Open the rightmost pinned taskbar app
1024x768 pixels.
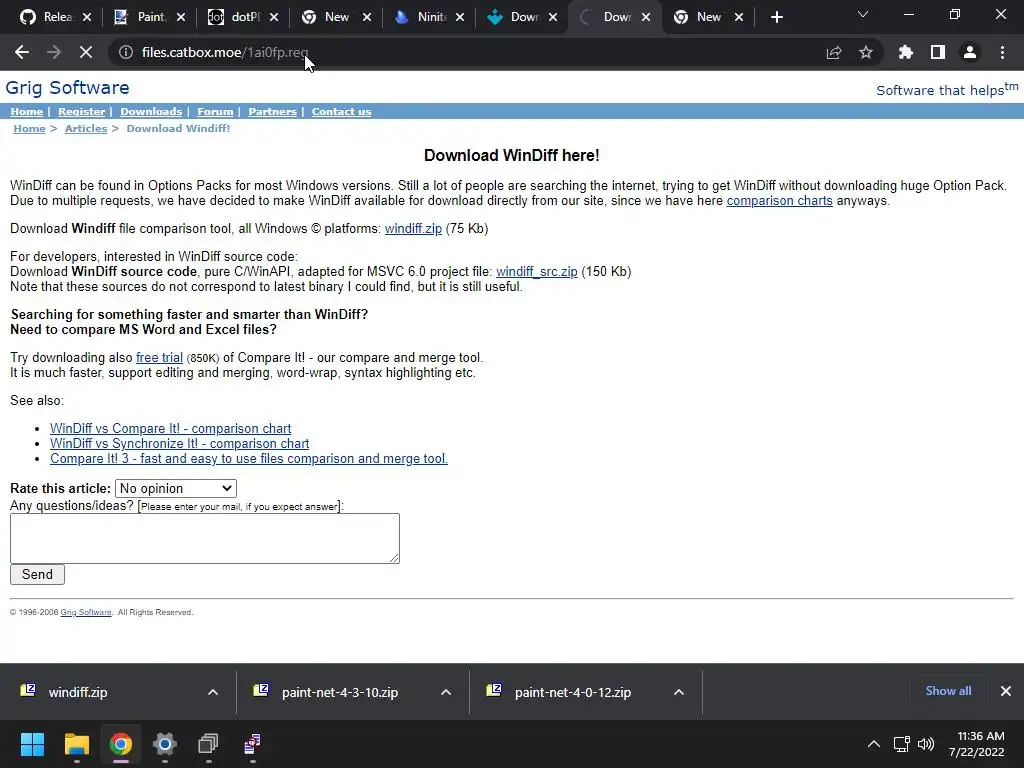point(253,744)
